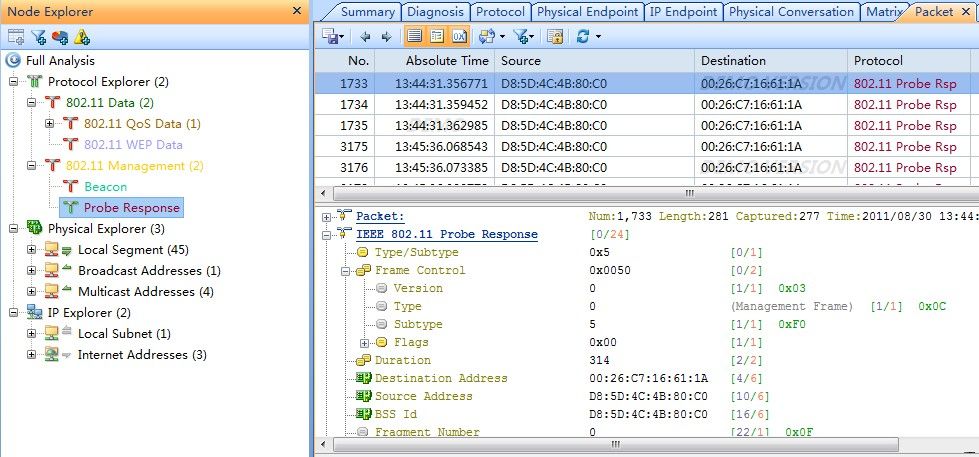979x457 pixels.
Task: Click the add chart icon in Node Explorer
Action: click(x=60, y=37)
